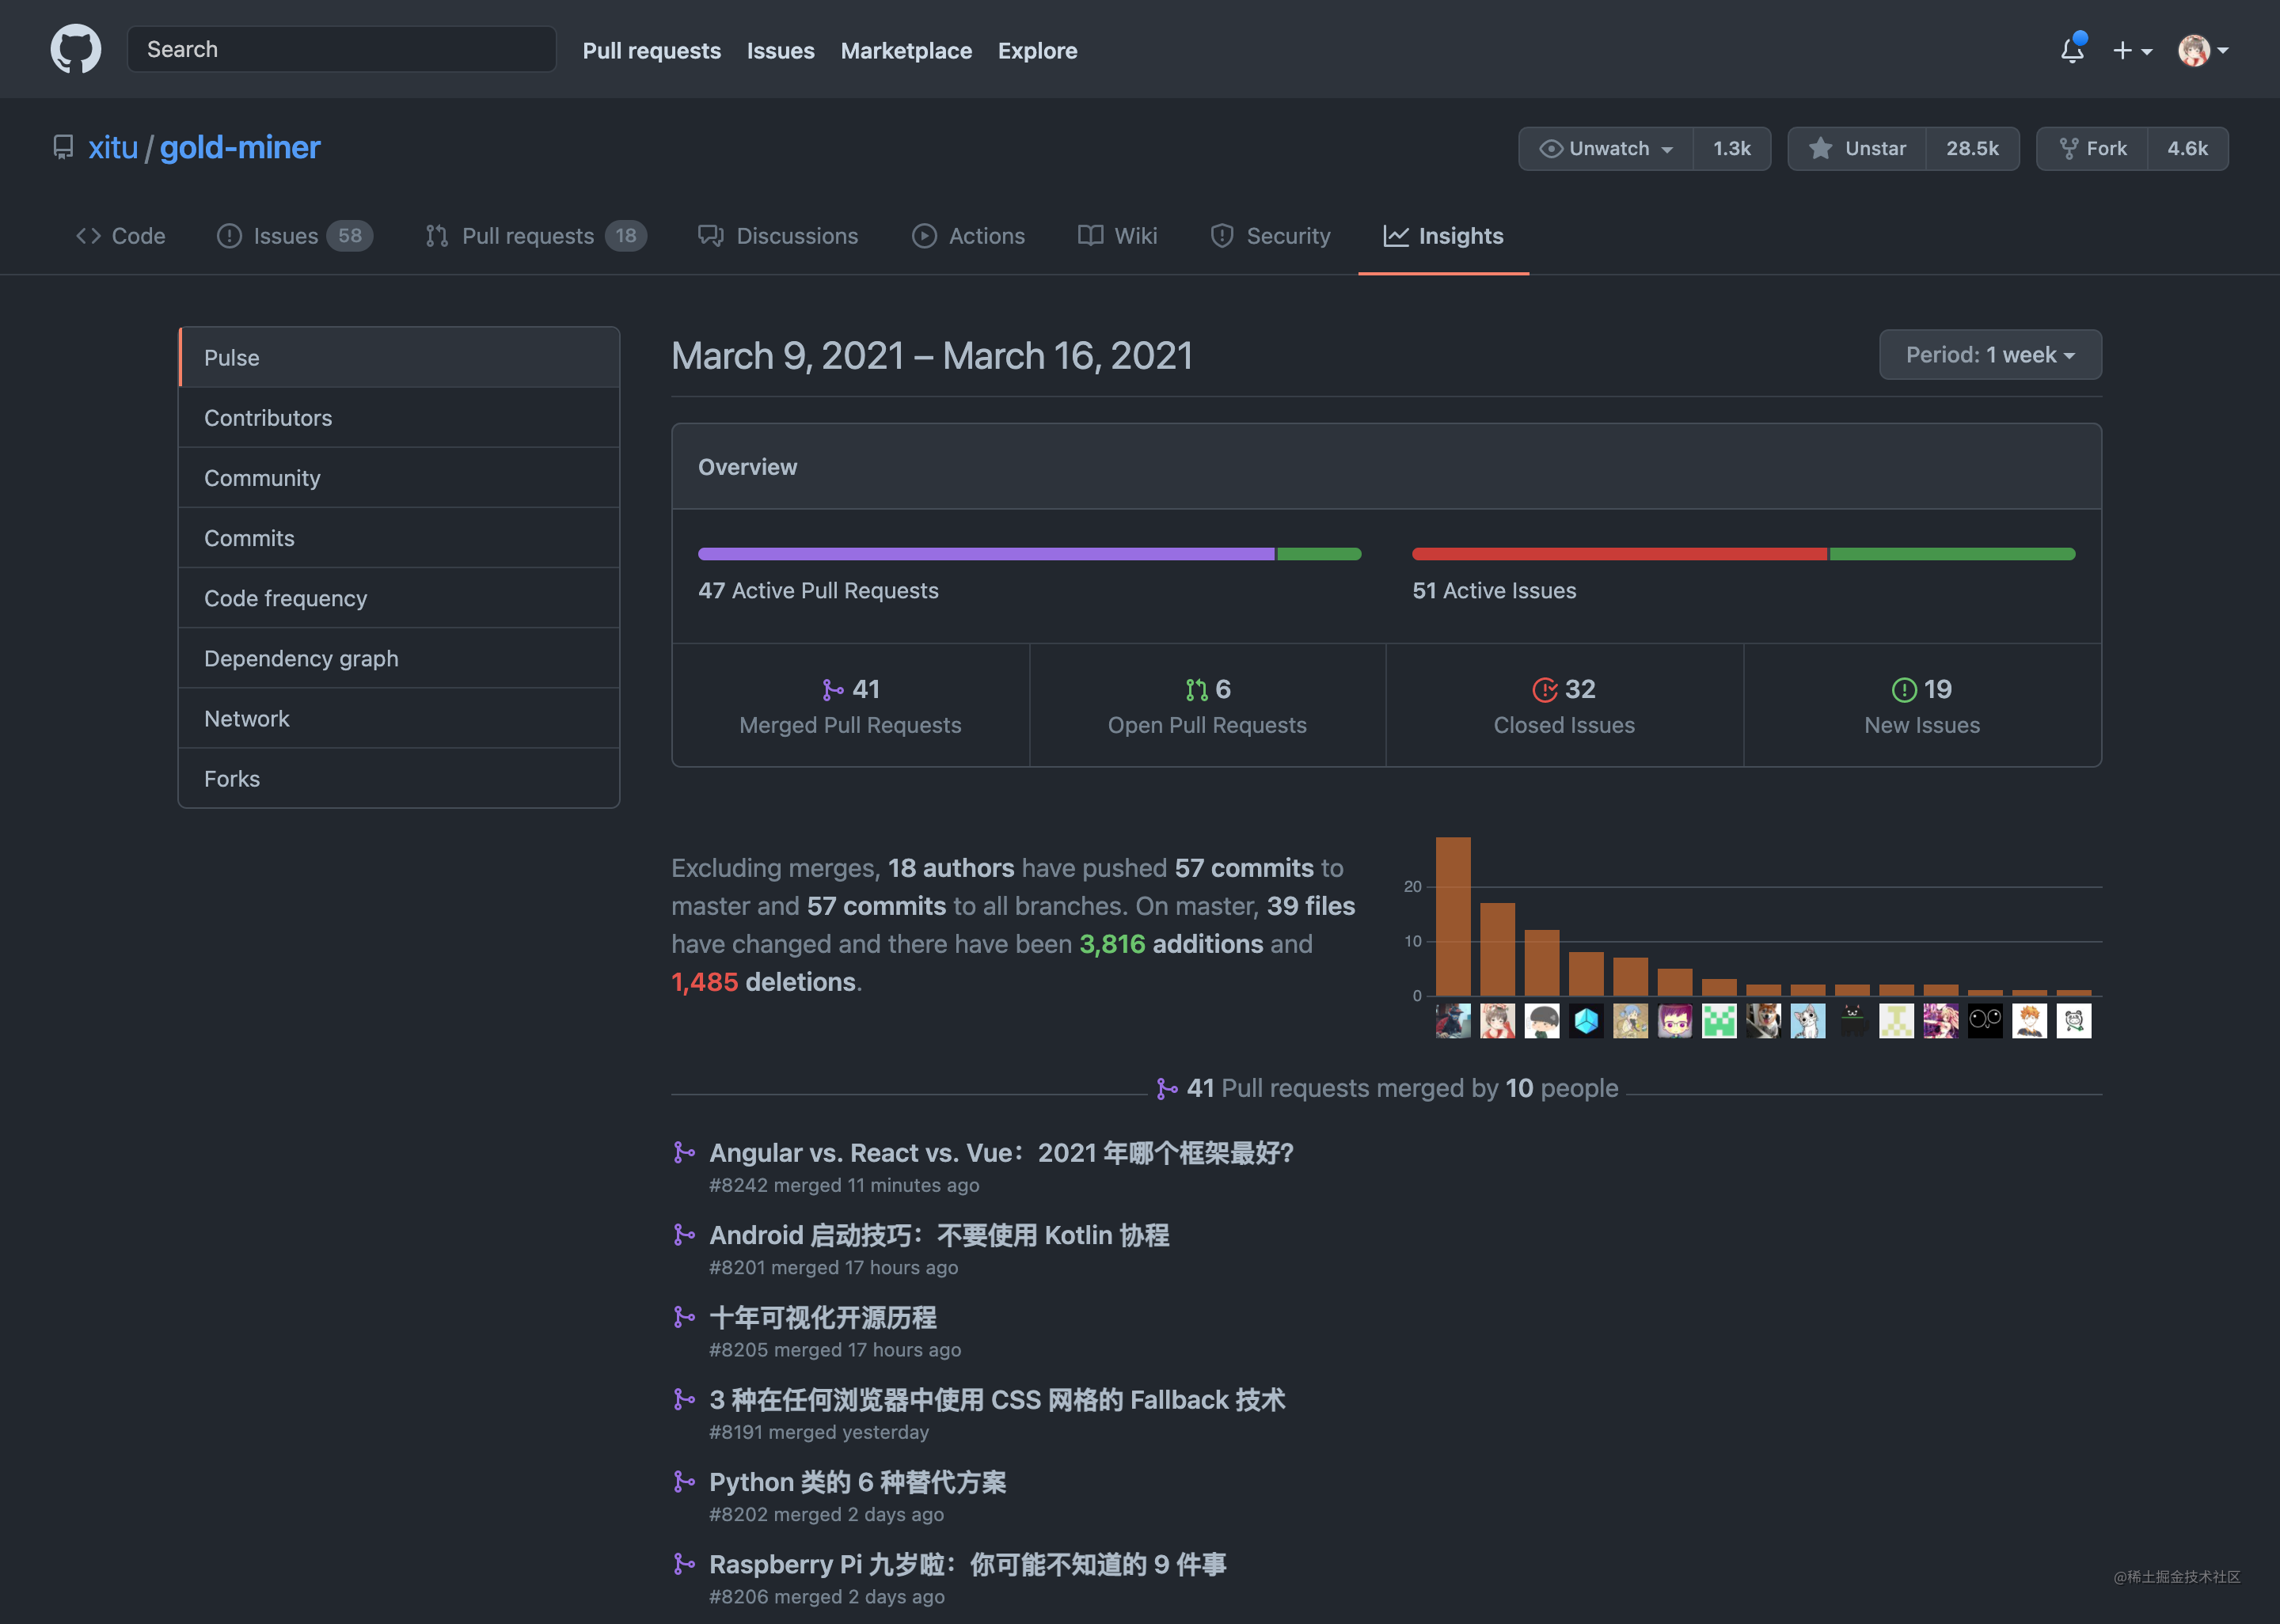The image size is (2280, 1624).
Task: Open PR "十年可视化开源历程"
Action: (822, 1317)
